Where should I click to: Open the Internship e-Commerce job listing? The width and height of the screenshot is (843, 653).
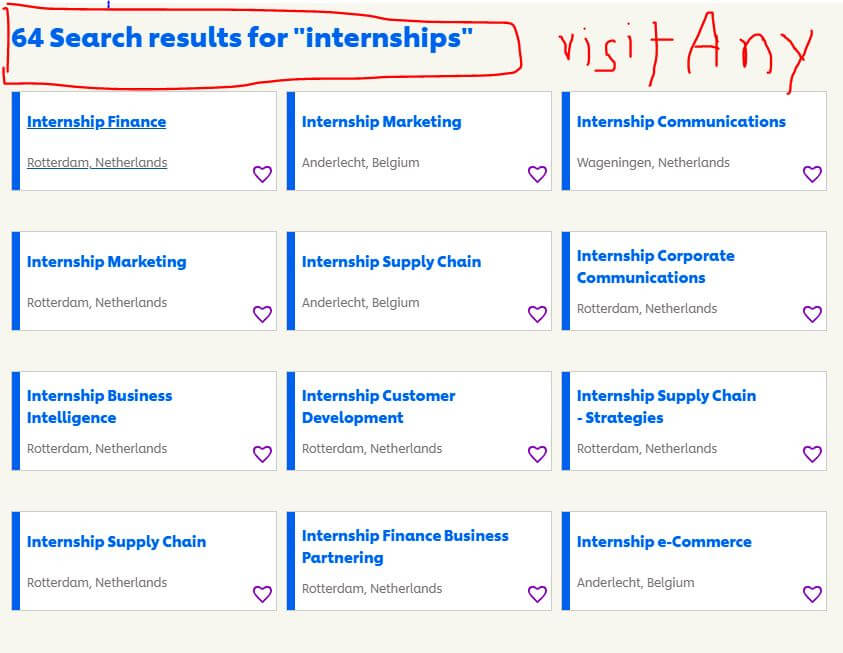[x=664, y=541]
